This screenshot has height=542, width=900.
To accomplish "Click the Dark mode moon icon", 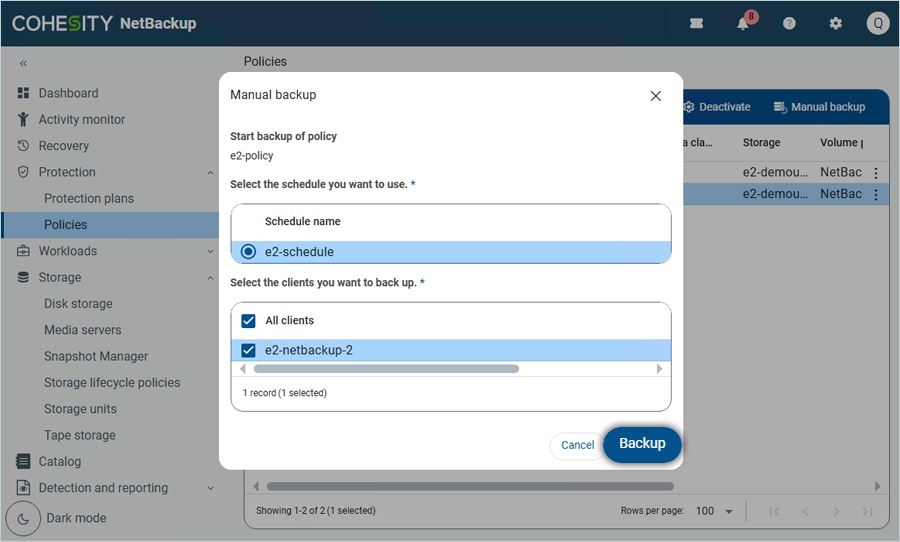I will click(x=23, y=518).
